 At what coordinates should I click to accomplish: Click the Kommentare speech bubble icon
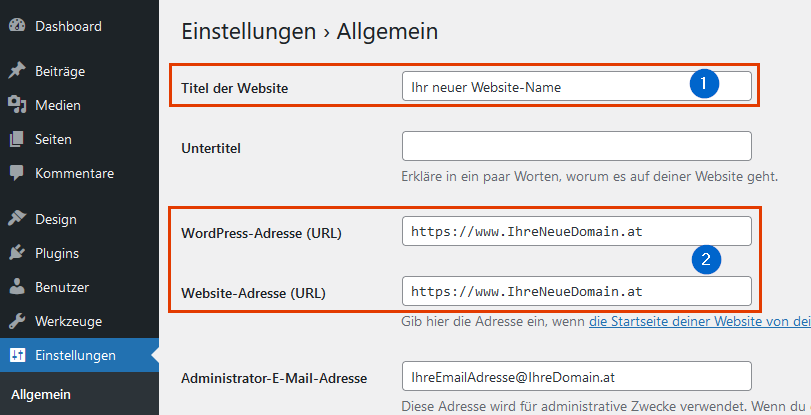click(17, 173)
